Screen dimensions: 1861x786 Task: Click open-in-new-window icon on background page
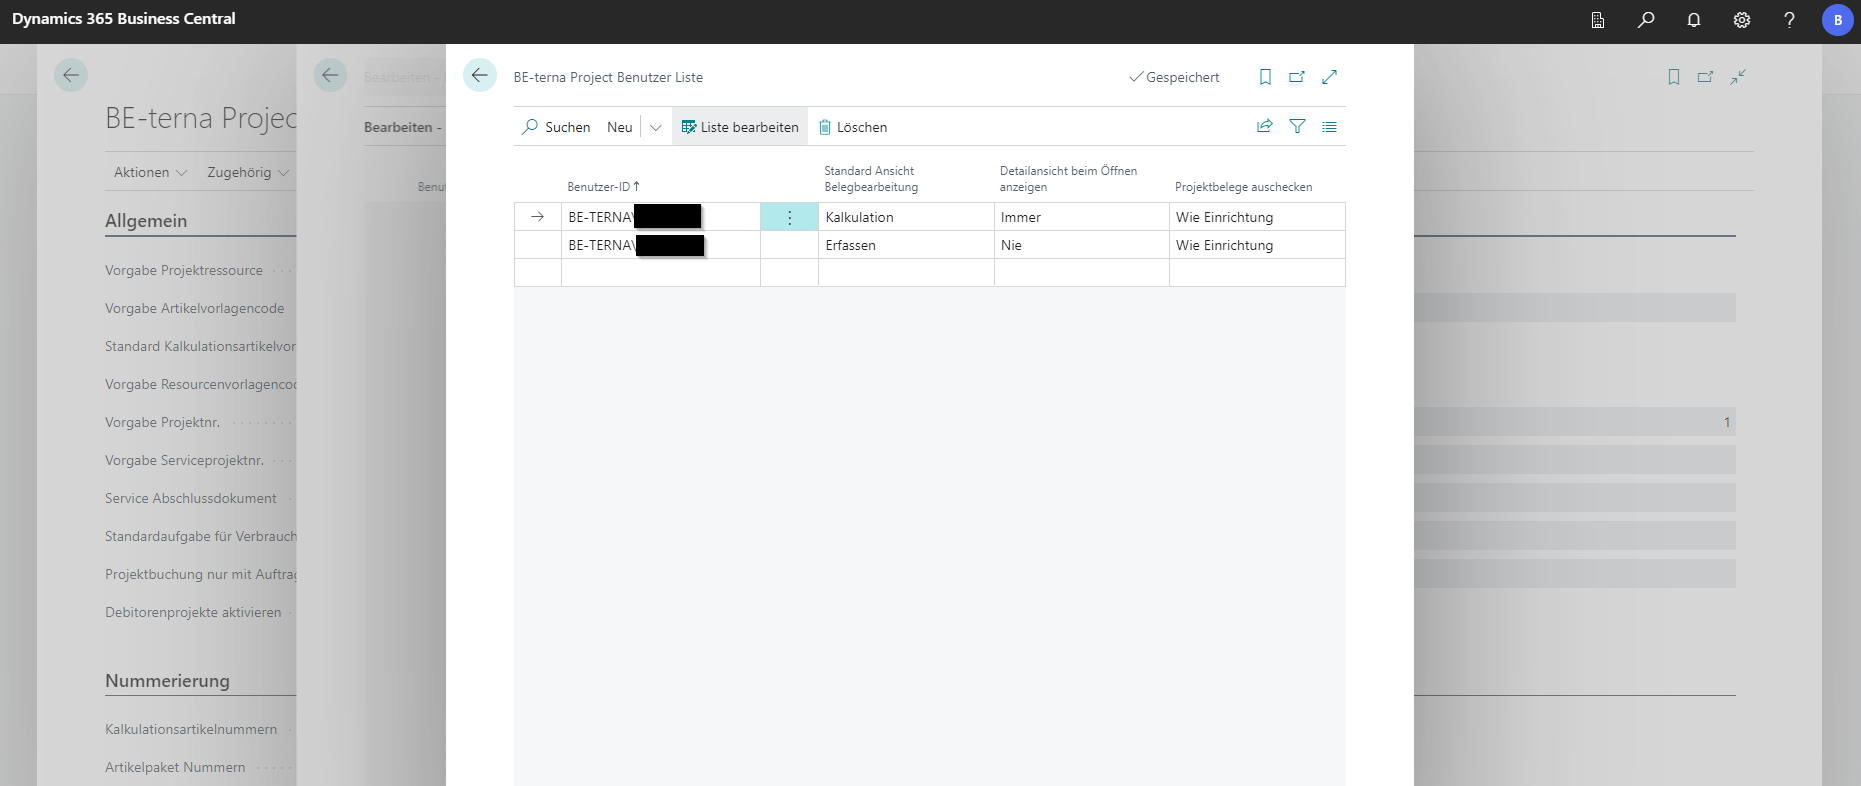[1706, 77]
